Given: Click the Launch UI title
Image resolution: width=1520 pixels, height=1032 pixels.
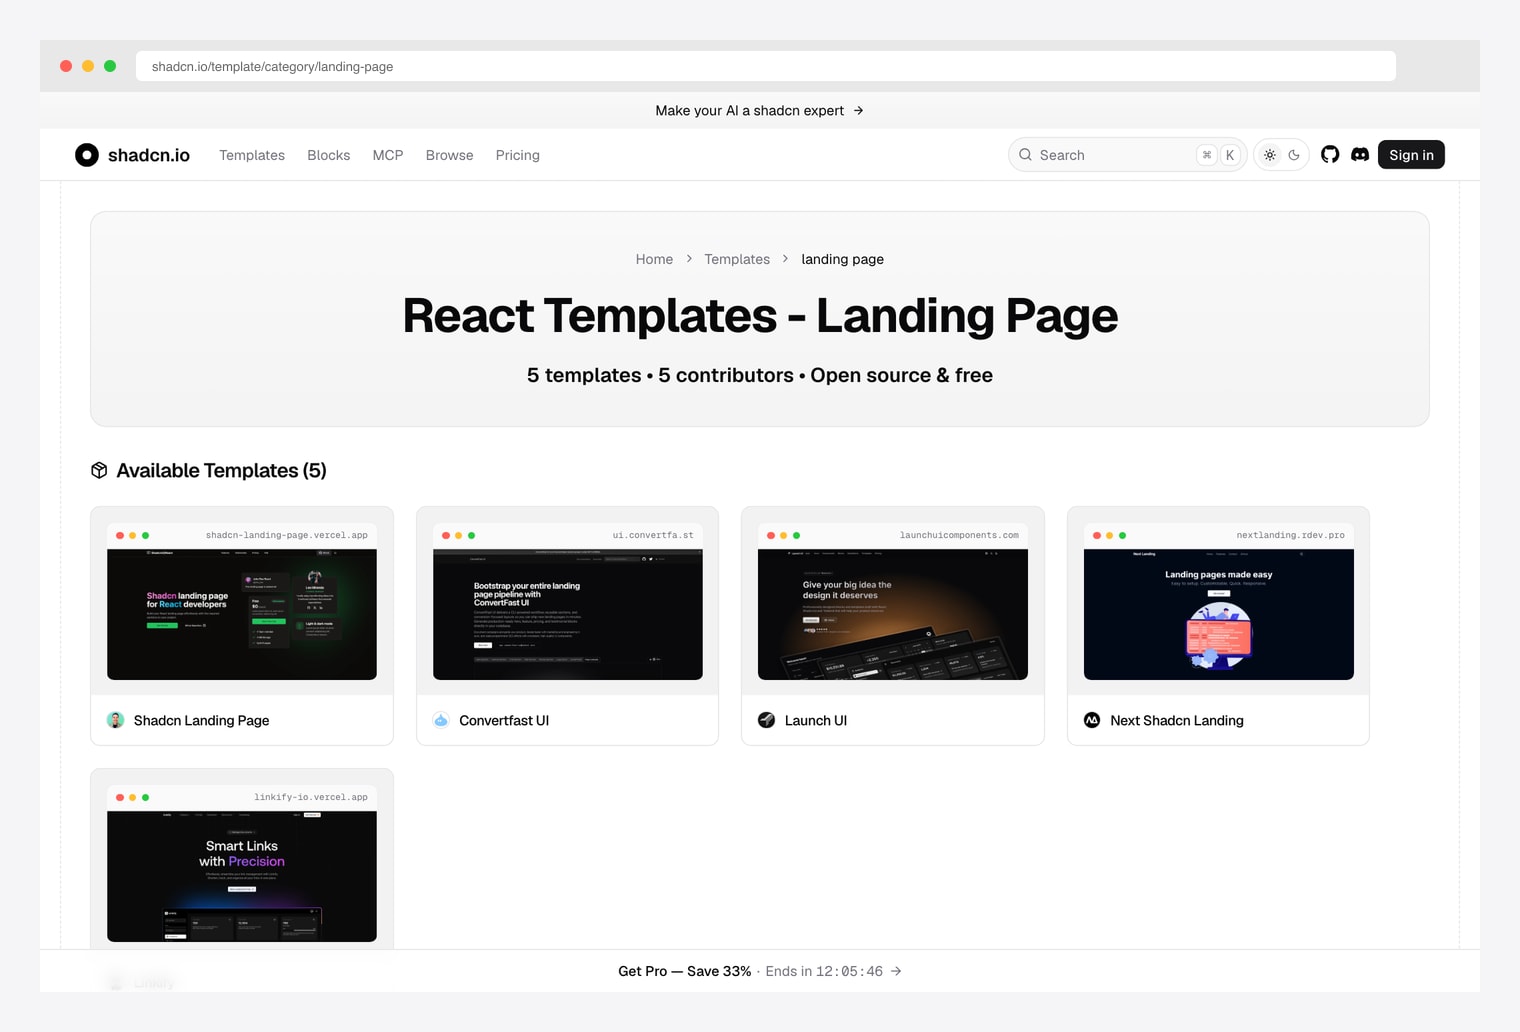Looking at the screenshot, I should (x=816, y=720).
